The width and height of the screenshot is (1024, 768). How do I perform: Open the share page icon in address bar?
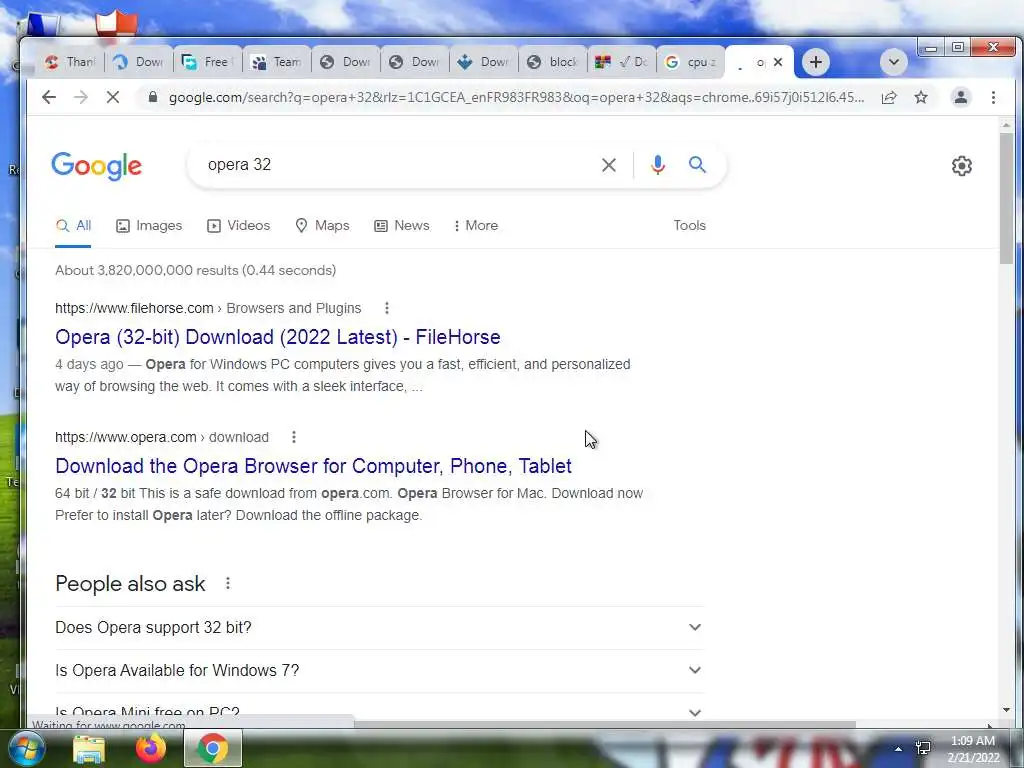[889, 97]
